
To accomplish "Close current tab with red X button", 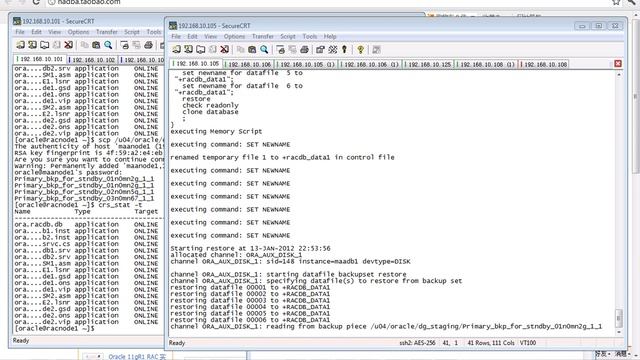I will pos(618,64).
